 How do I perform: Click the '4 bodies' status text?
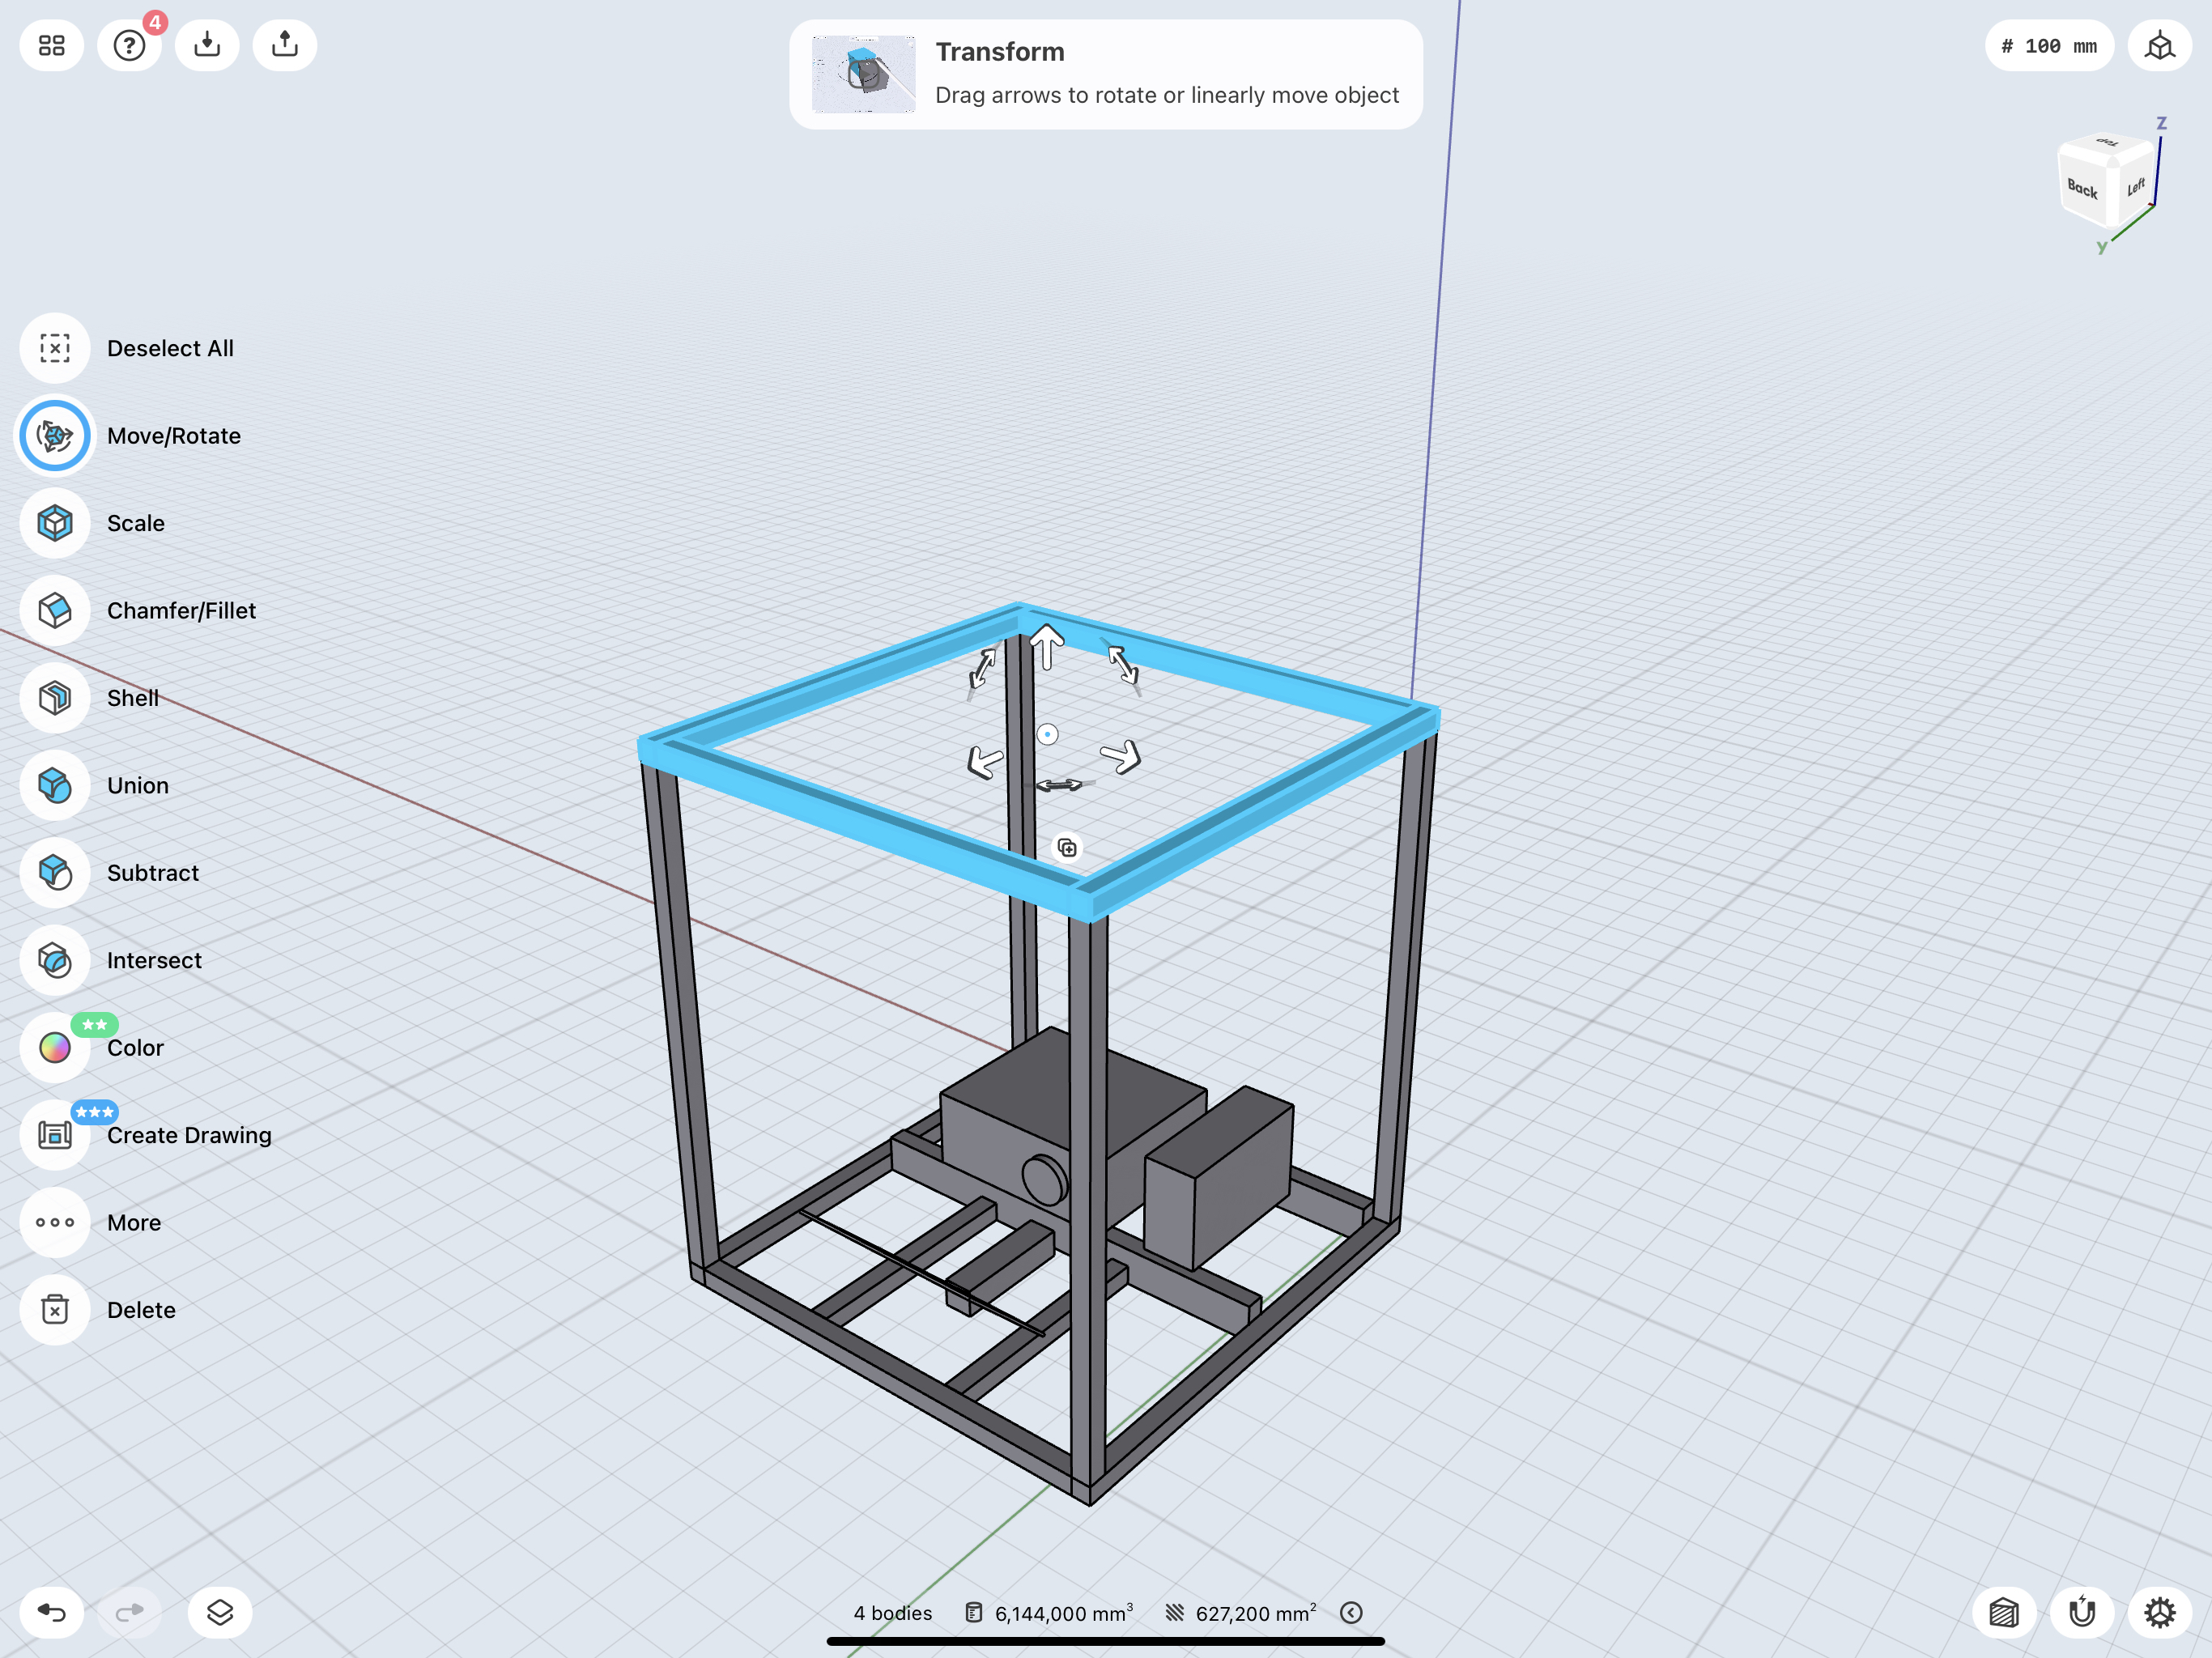[892, 1613]
